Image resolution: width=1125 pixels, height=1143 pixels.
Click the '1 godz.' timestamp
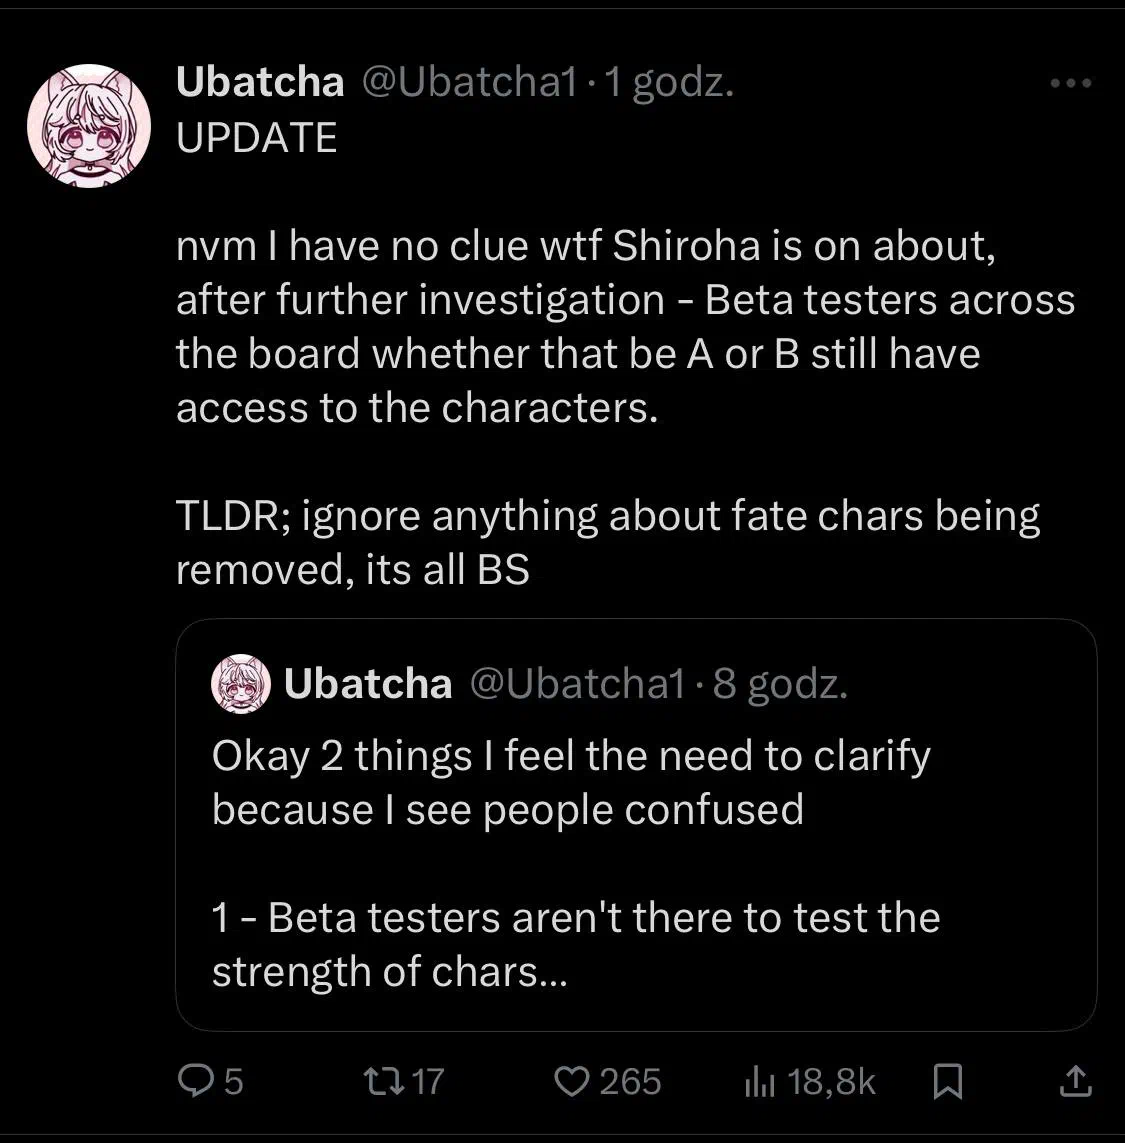coord(669,82)
